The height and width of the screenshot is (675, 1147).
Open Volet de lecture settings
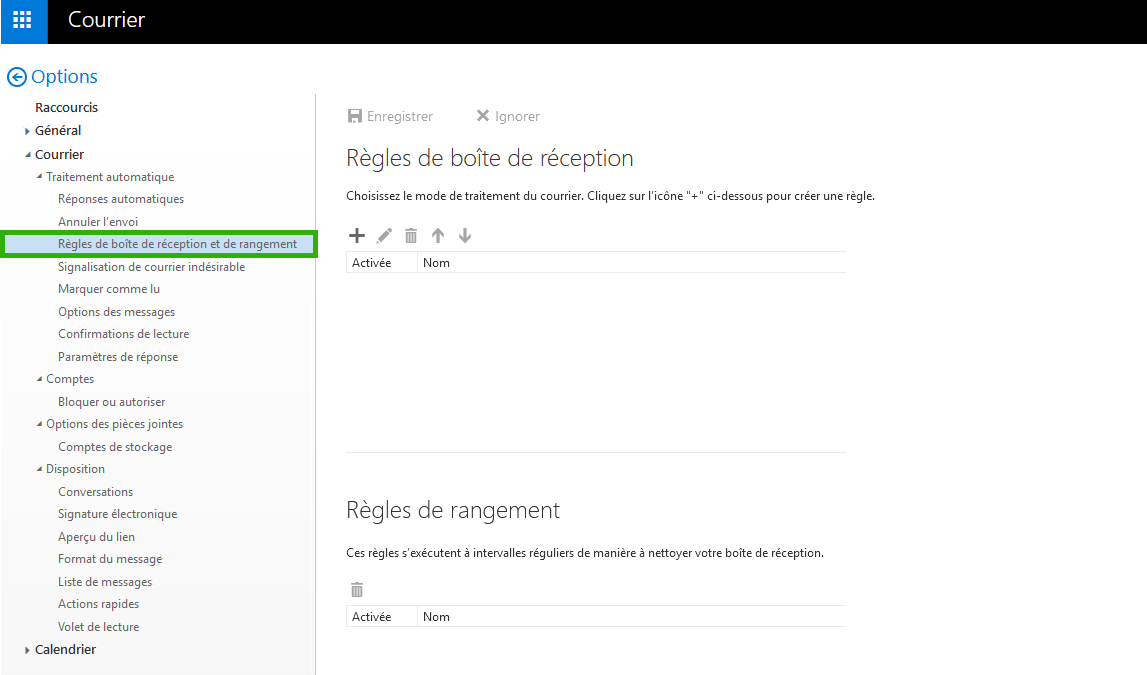(x=98, y=627)
